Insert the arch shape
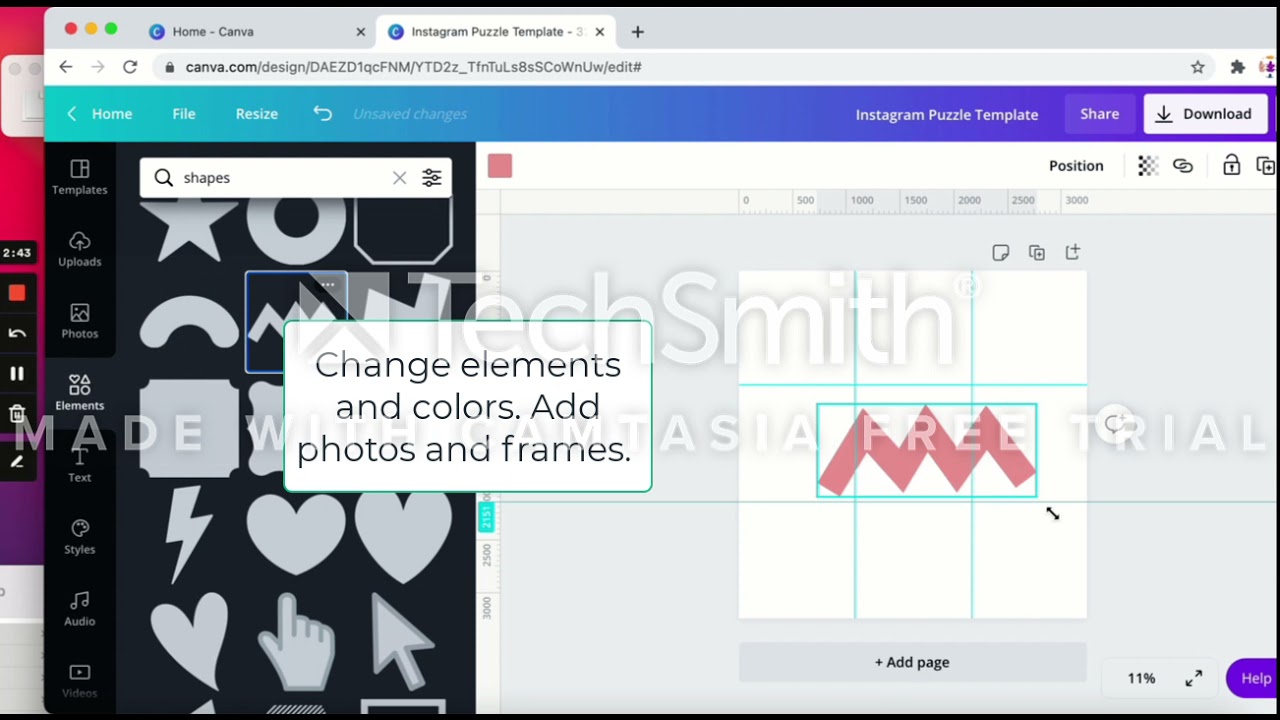1280x720 pixels. pyautogui.click(x=189, y=322)
